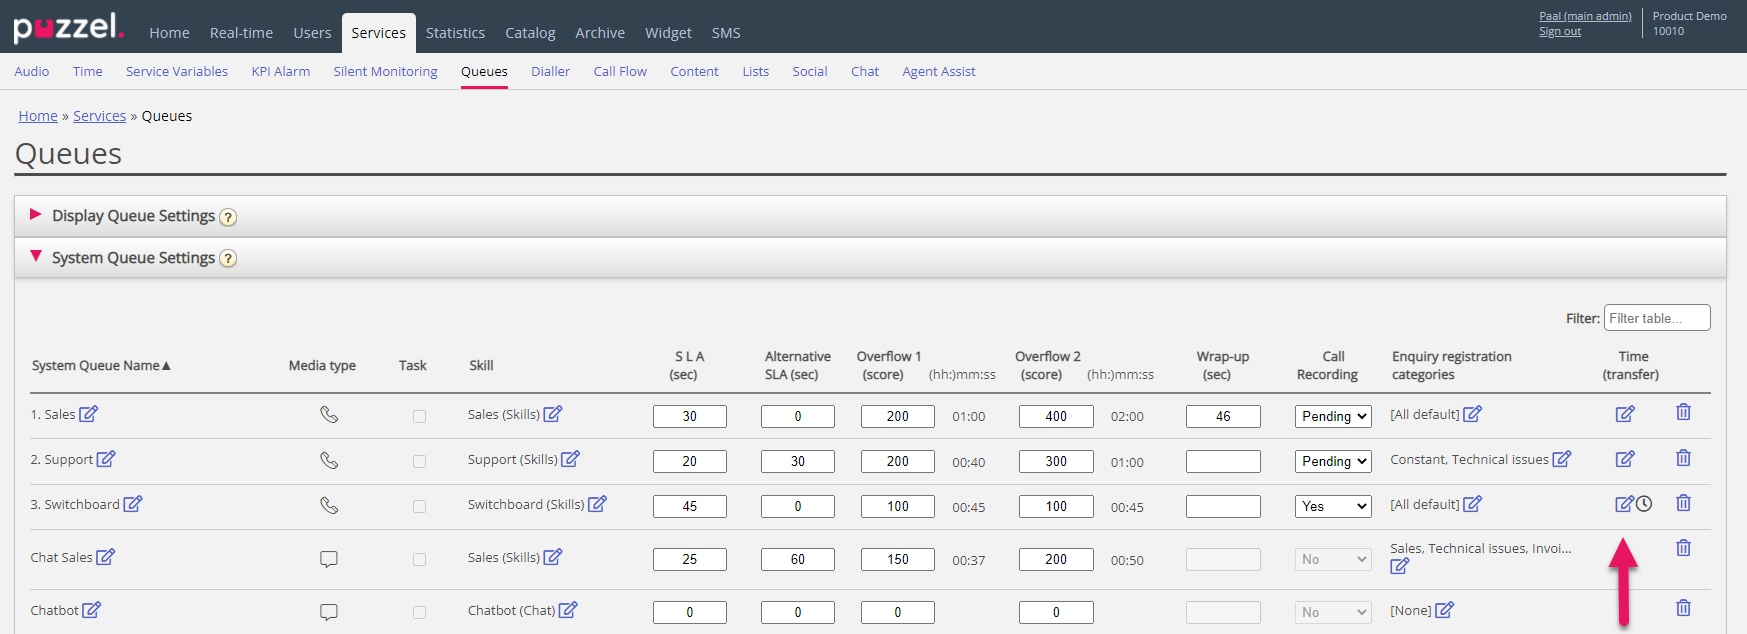Open Switchboard Call Recording dropdown showing Yes
Screen dimensions: 1747x634
pyautogui.click(x=1333, y=506)
